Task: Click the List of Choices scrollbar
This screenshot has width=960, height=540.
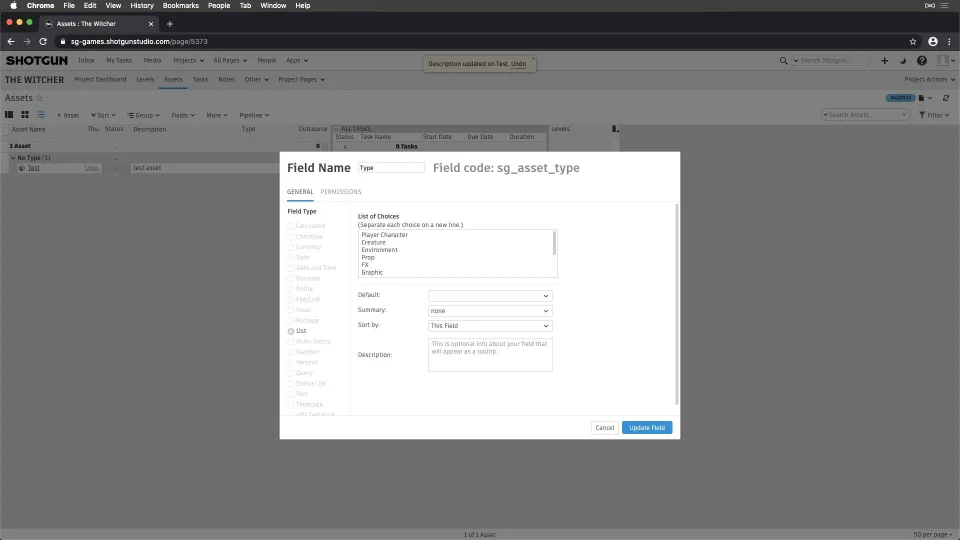Action: (x=554, y=244)
